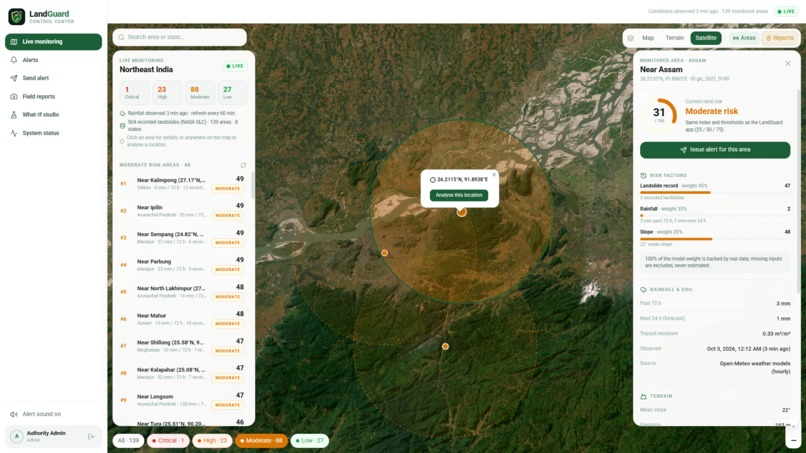
Task: Filter the map by All · 139
Action: 128,441
